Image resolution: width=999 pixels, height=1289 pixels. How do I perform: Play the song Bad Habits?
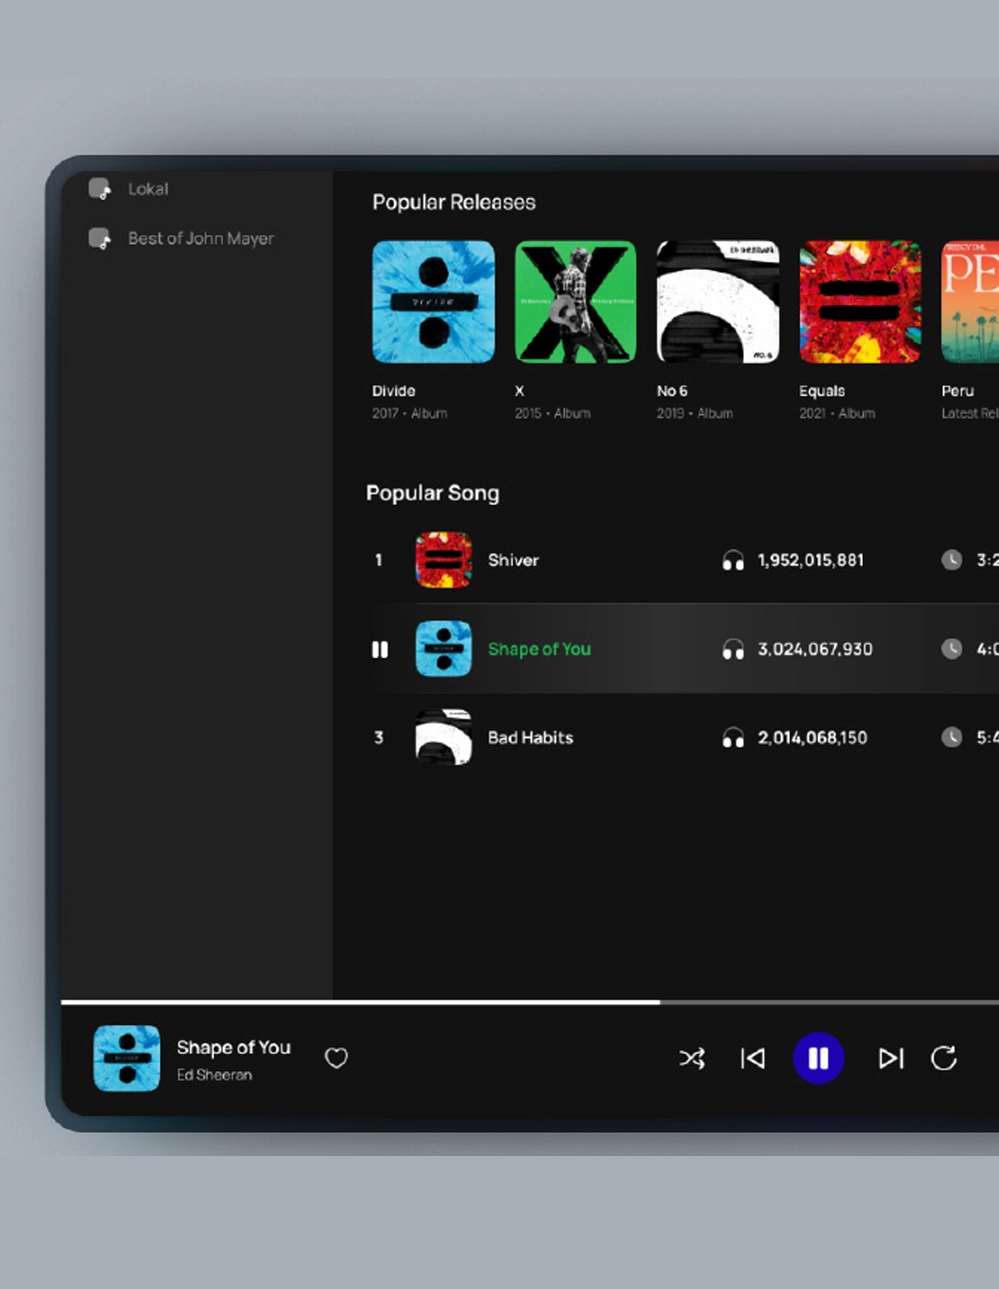[530, 738]
